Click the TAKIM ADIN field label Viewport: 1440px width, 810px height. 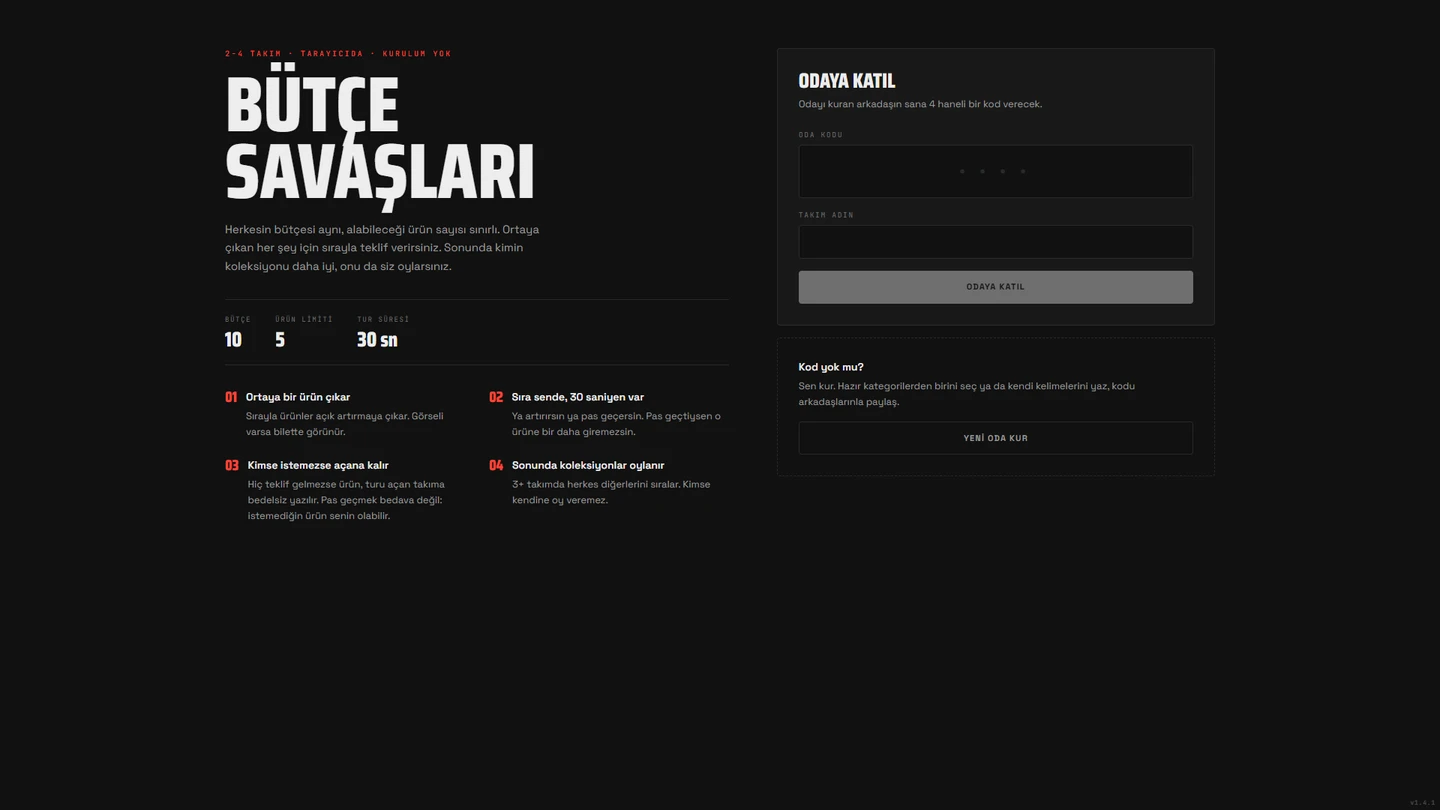click(x=826, y=215)
